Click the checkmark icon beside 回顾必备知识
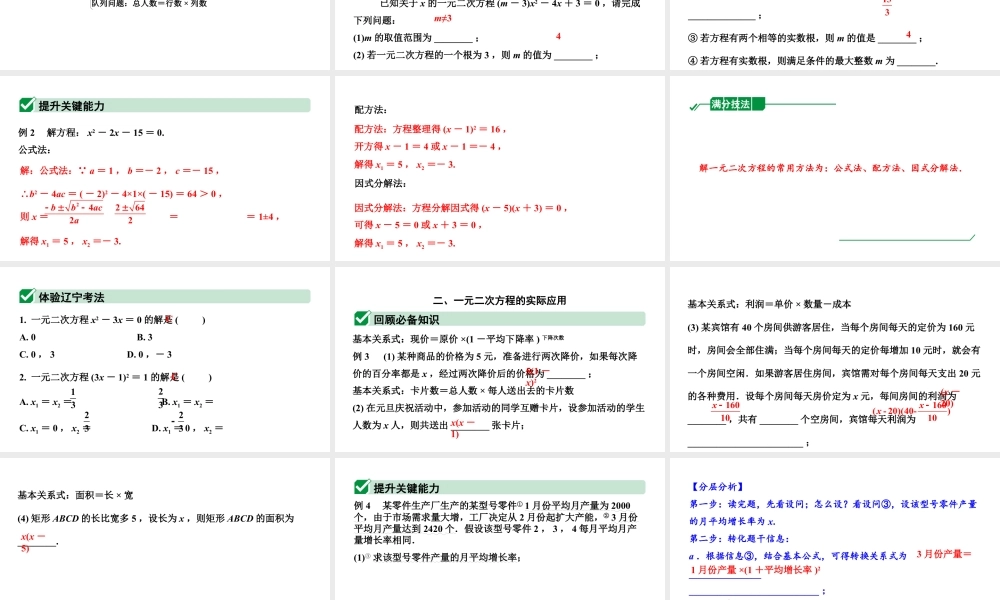 click(360, 319)
